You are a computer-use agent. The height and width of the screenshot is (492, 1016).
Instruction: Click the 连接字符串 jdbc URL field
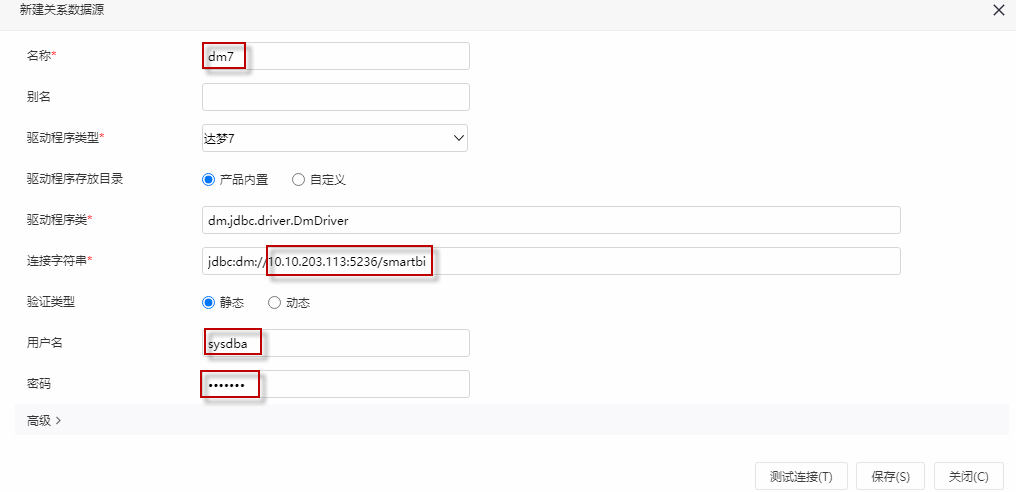coord(551,261)
